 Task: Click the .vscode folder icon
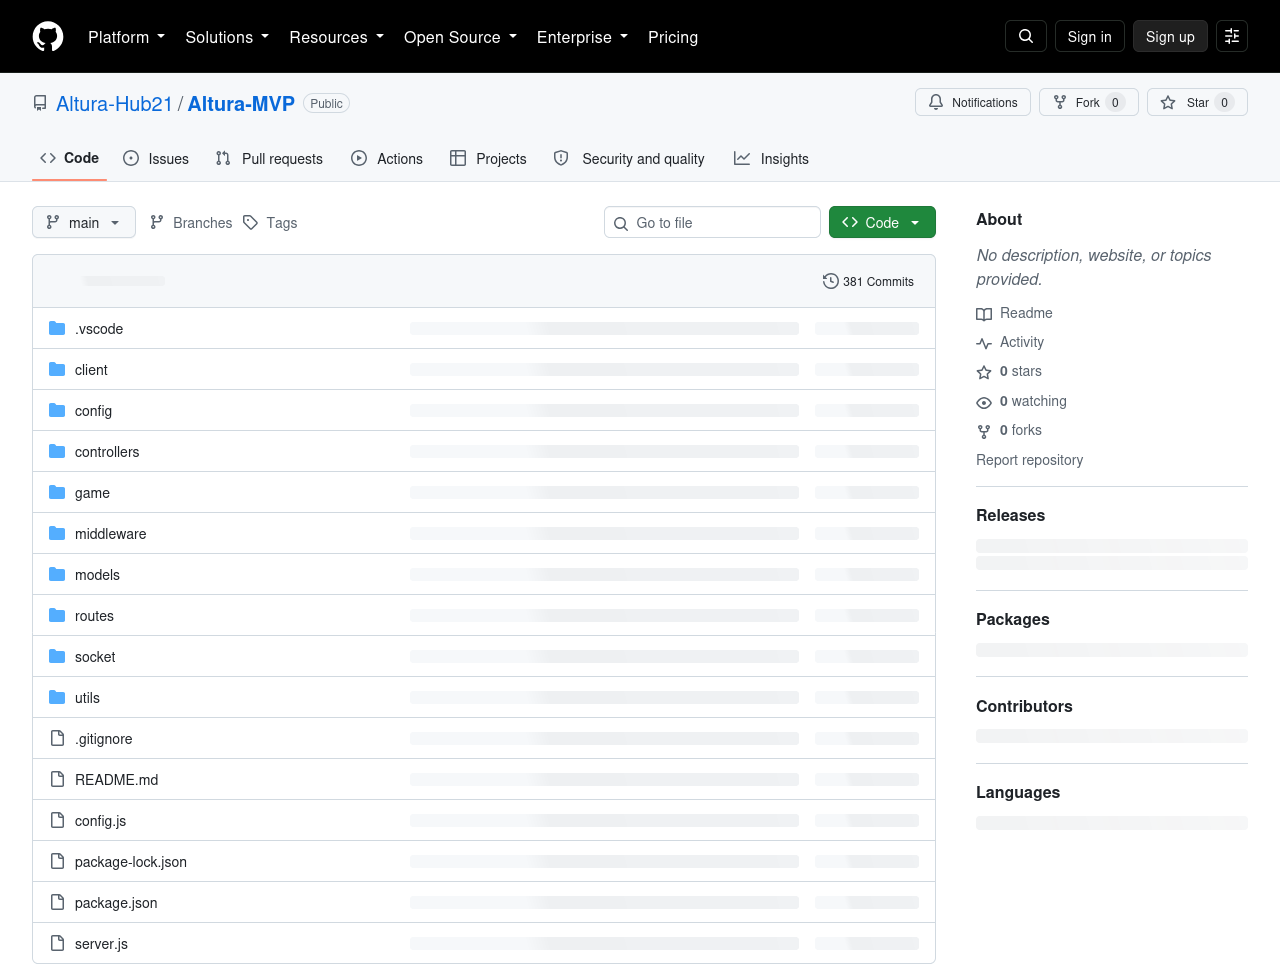(57, 328)
